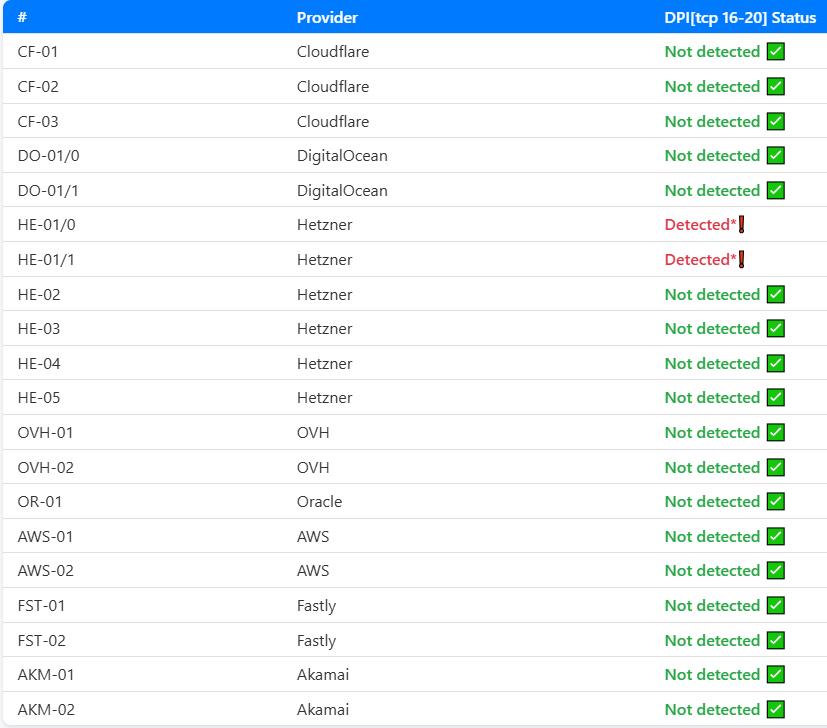827x728 pixels.
Task: Click 'Not detected' text in FST-02 row
Action: [712, 640]
